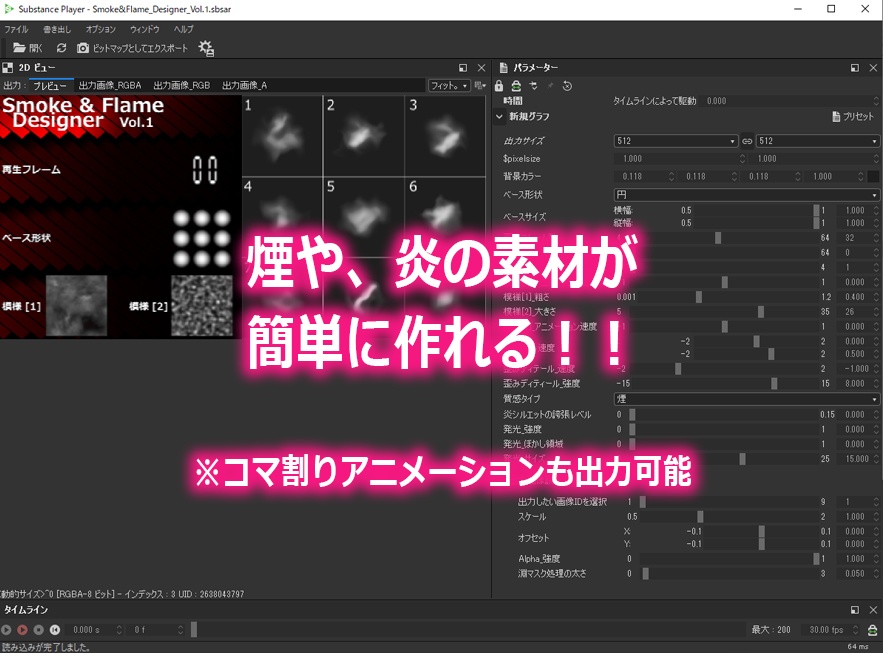Close the タイムライン panel
The height and width of the screenshot is (653, 883).
point(873,610)
